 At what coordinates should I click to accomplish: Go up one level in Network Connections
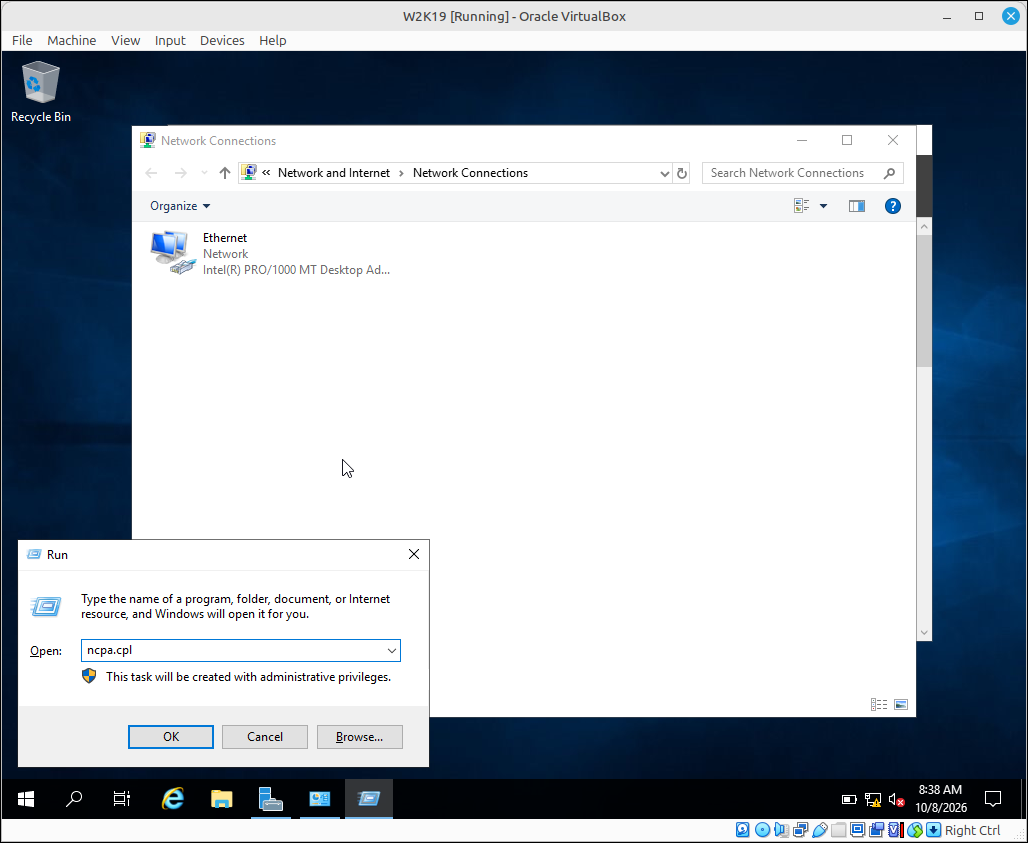pyautogui.click(x=225, y=173)
